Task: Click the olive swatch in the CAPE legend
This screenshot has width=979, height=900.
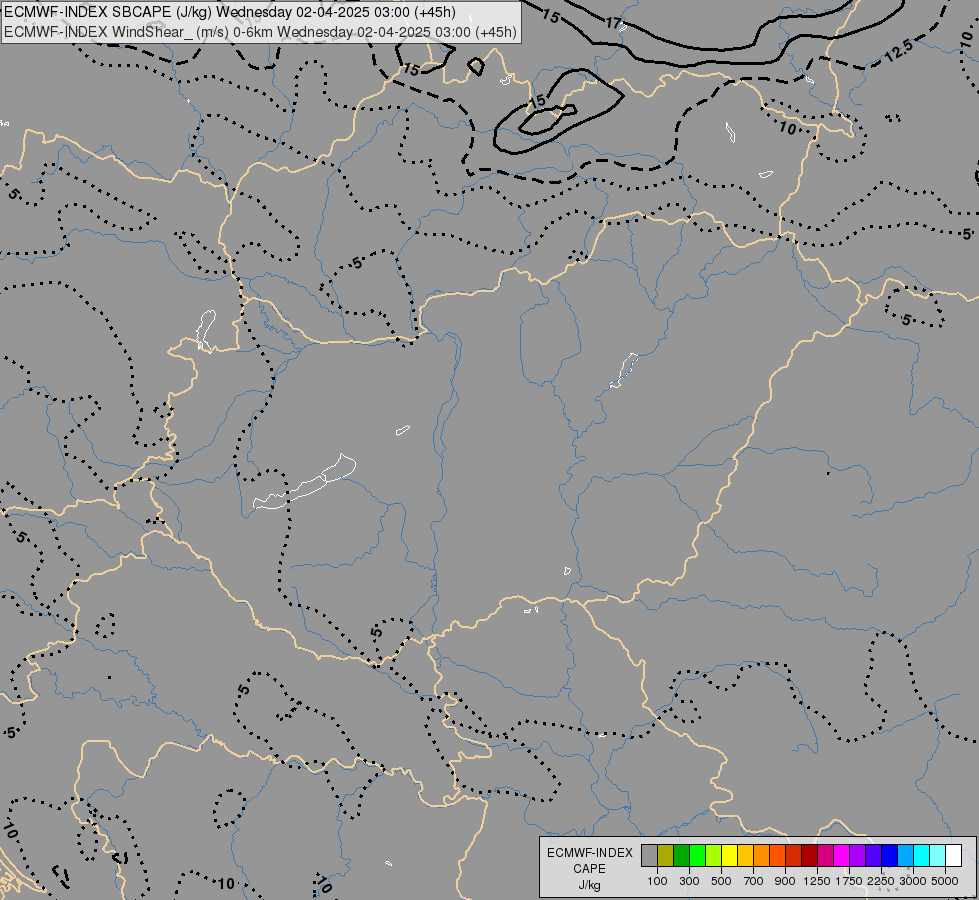Action: (666, 855)
